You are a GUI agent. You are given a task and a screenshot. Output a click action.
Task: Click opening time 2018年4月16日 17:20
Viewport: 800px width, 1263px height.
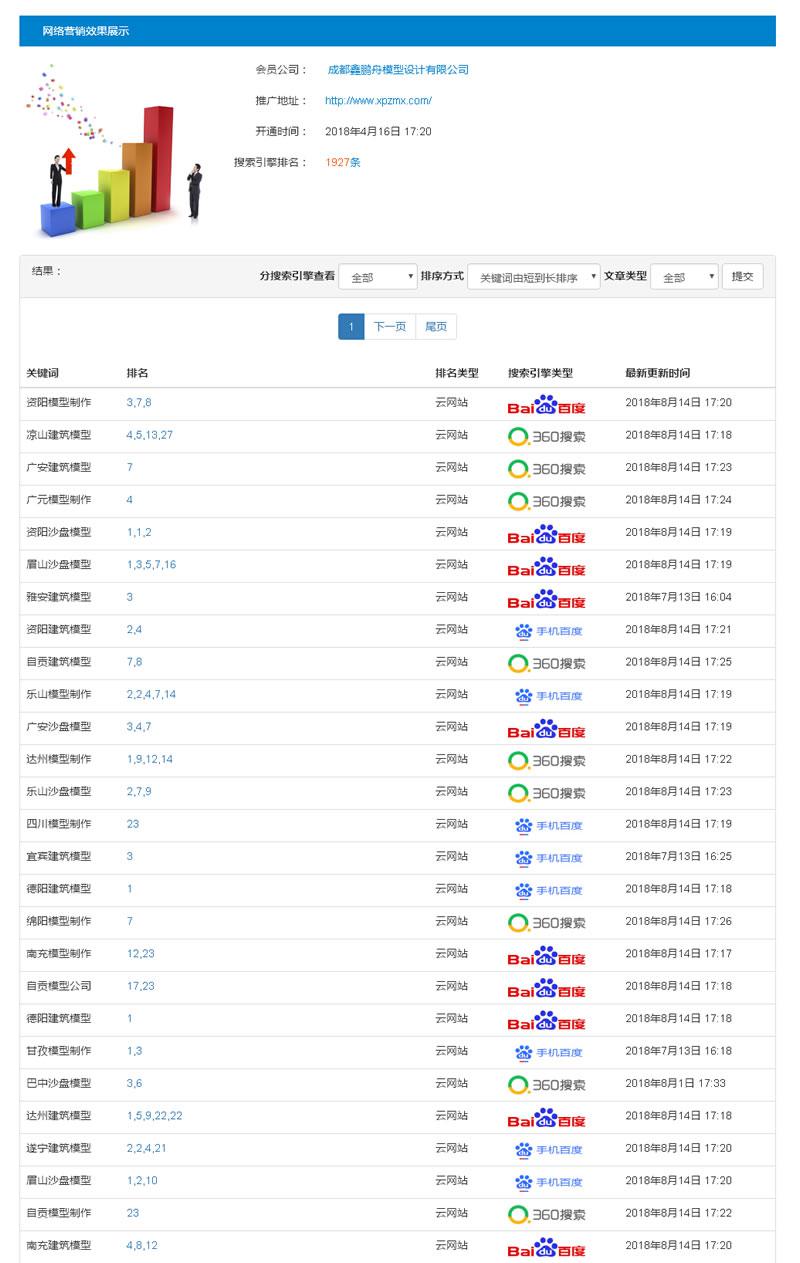[378, 131]
